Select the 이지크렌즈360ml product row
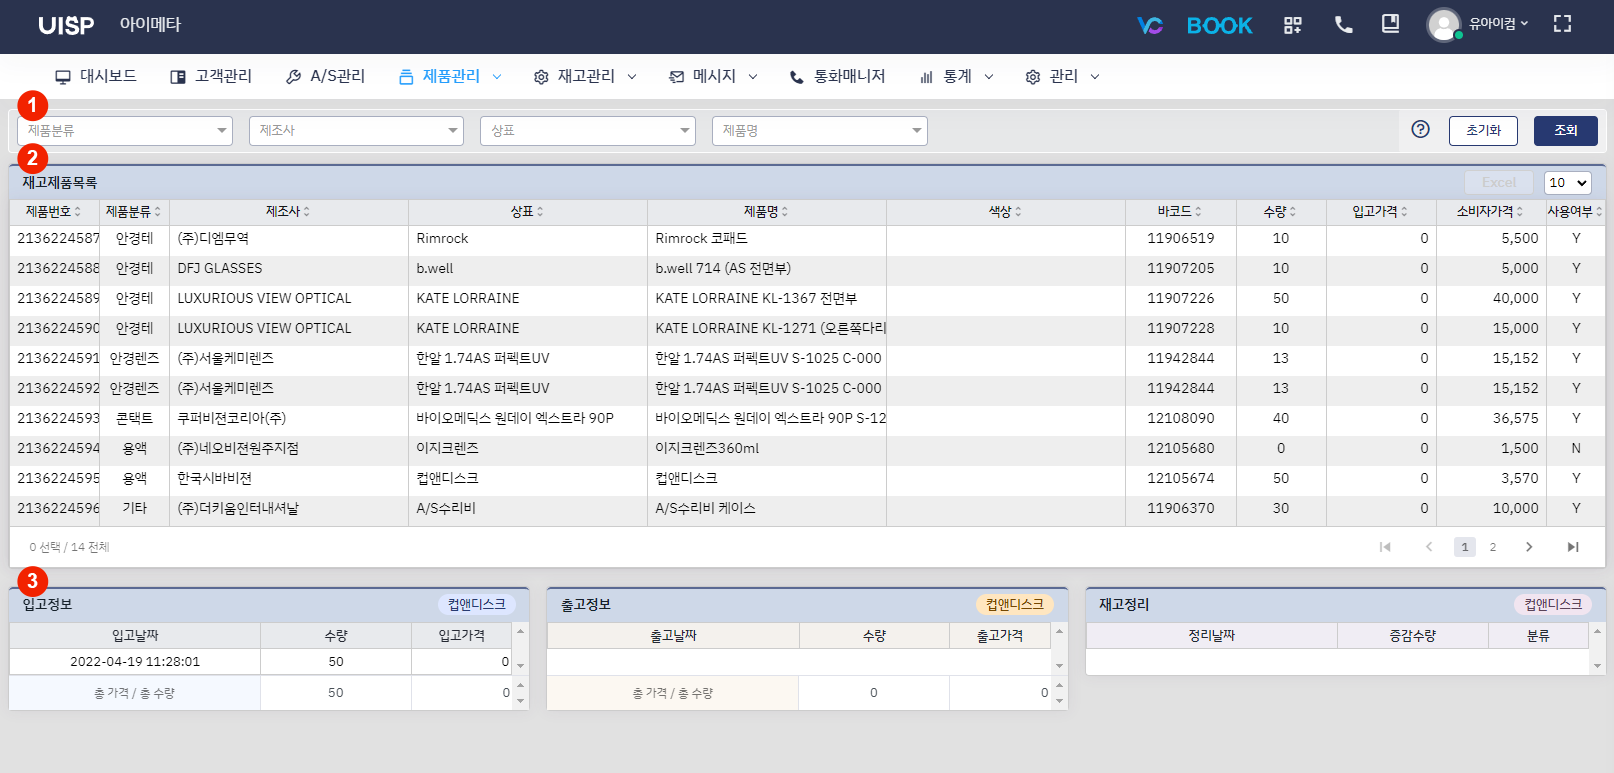The width and height of the screenshot is (1614, 773). pyautogui.click(x=807, y=449)
